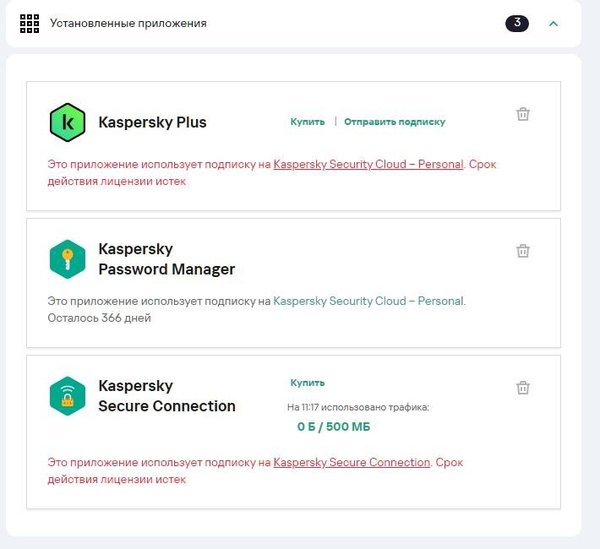
Task: Collapse the installed applications section
Action: (x=553, y=23)
